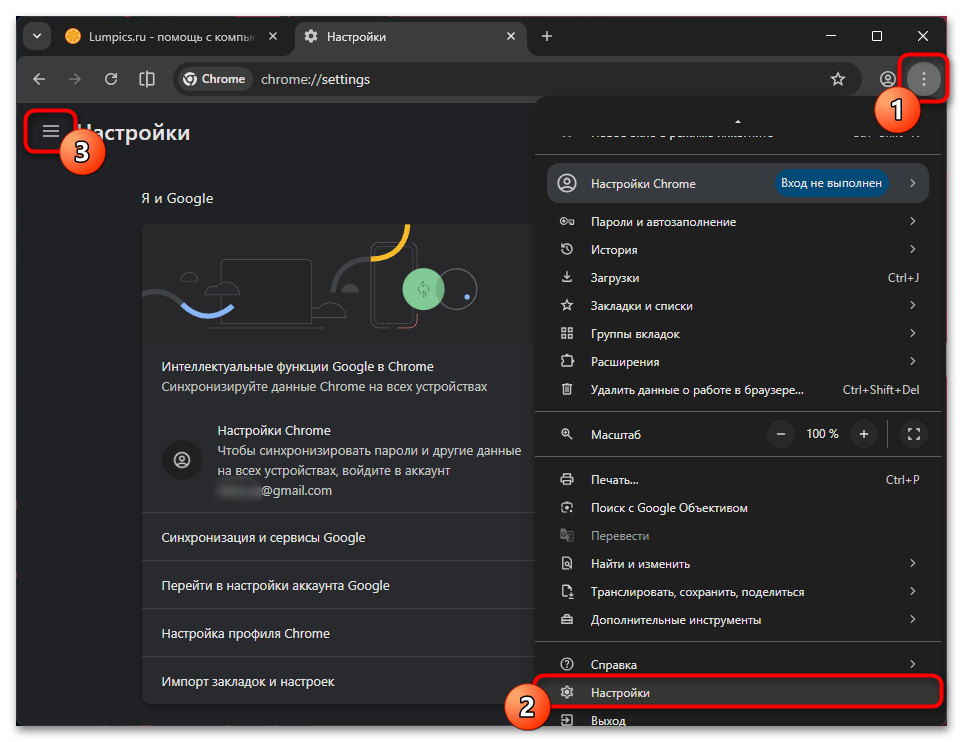The height and width of the screenshot is (742, 963).
Task: Click the Масштаб magnifier icon
Action: [x=567, y=434]
